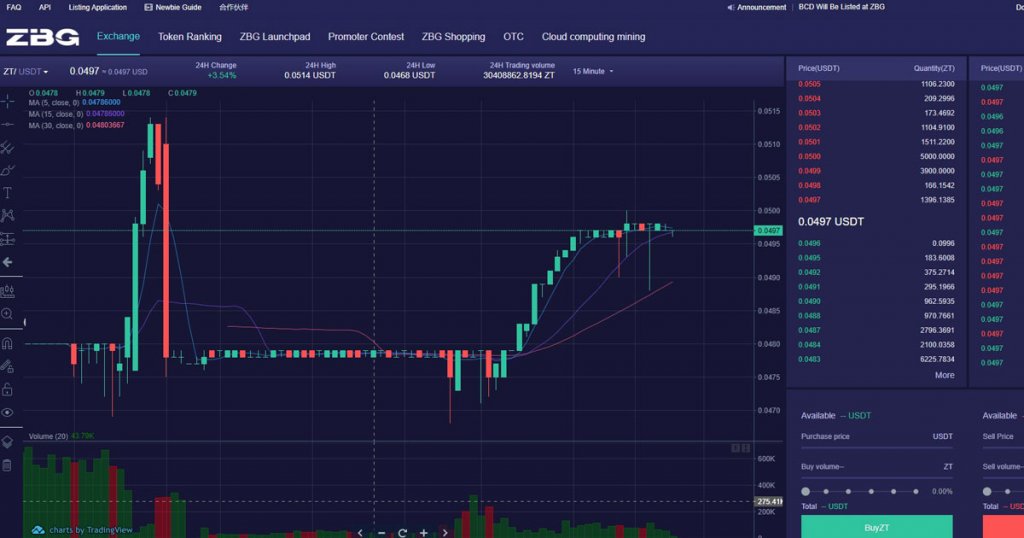Screen dimensions: 1024x538
Task: Select the horizontal line drawing tool
Action: (7, 124)
